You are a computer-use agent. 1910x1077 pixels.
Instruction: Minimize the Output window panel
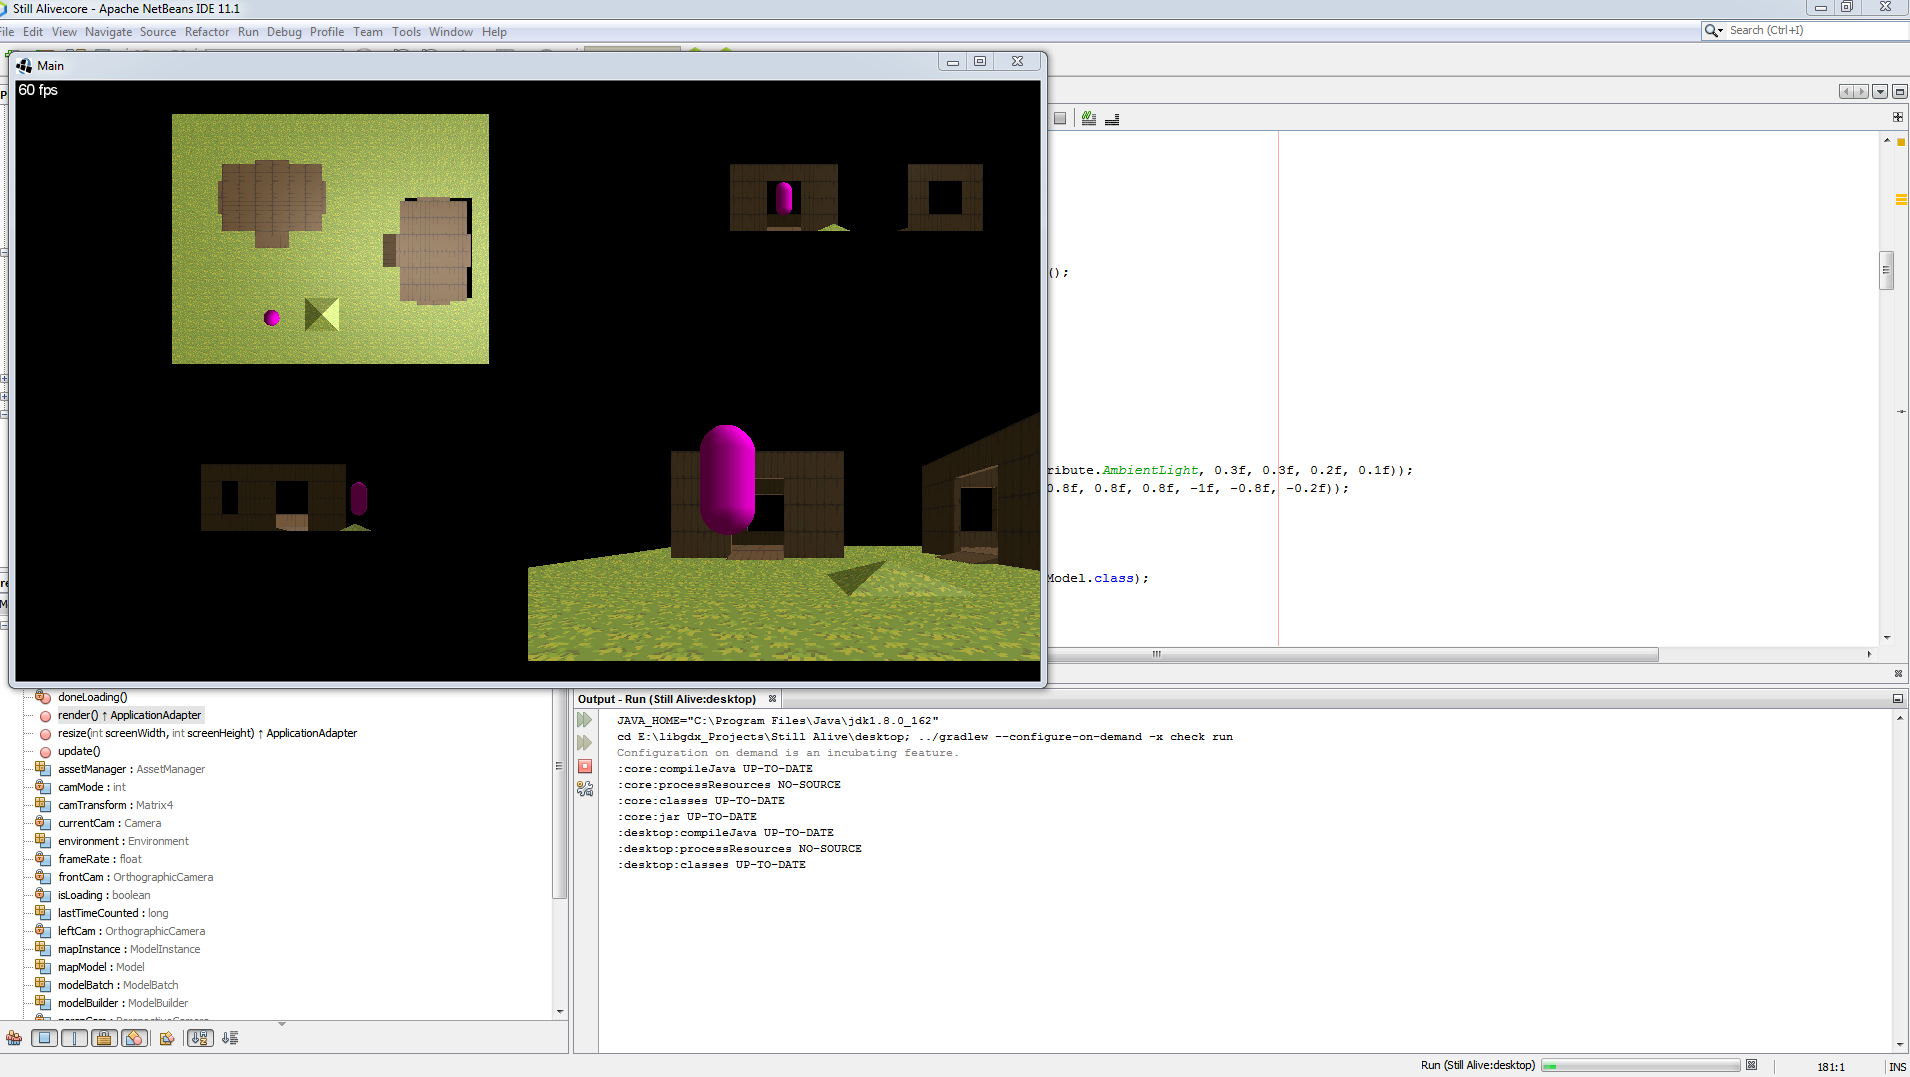[1897, 698]
